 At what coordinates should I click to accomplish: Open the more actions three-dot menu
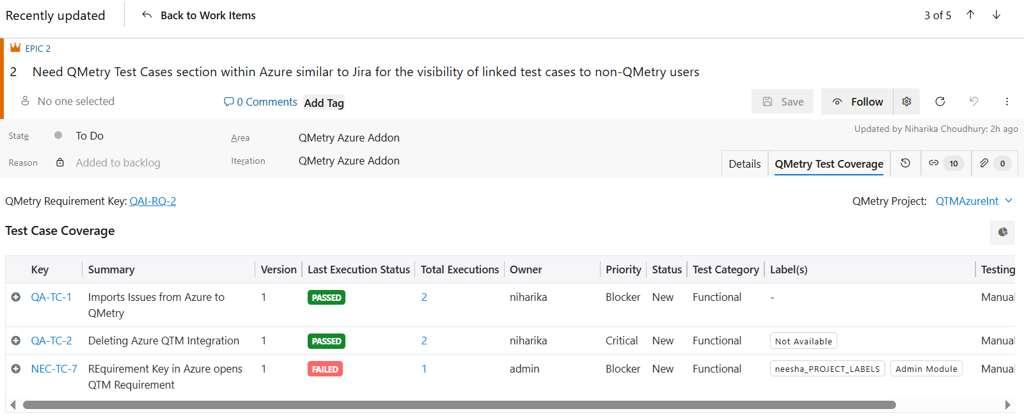(1007, 102)
